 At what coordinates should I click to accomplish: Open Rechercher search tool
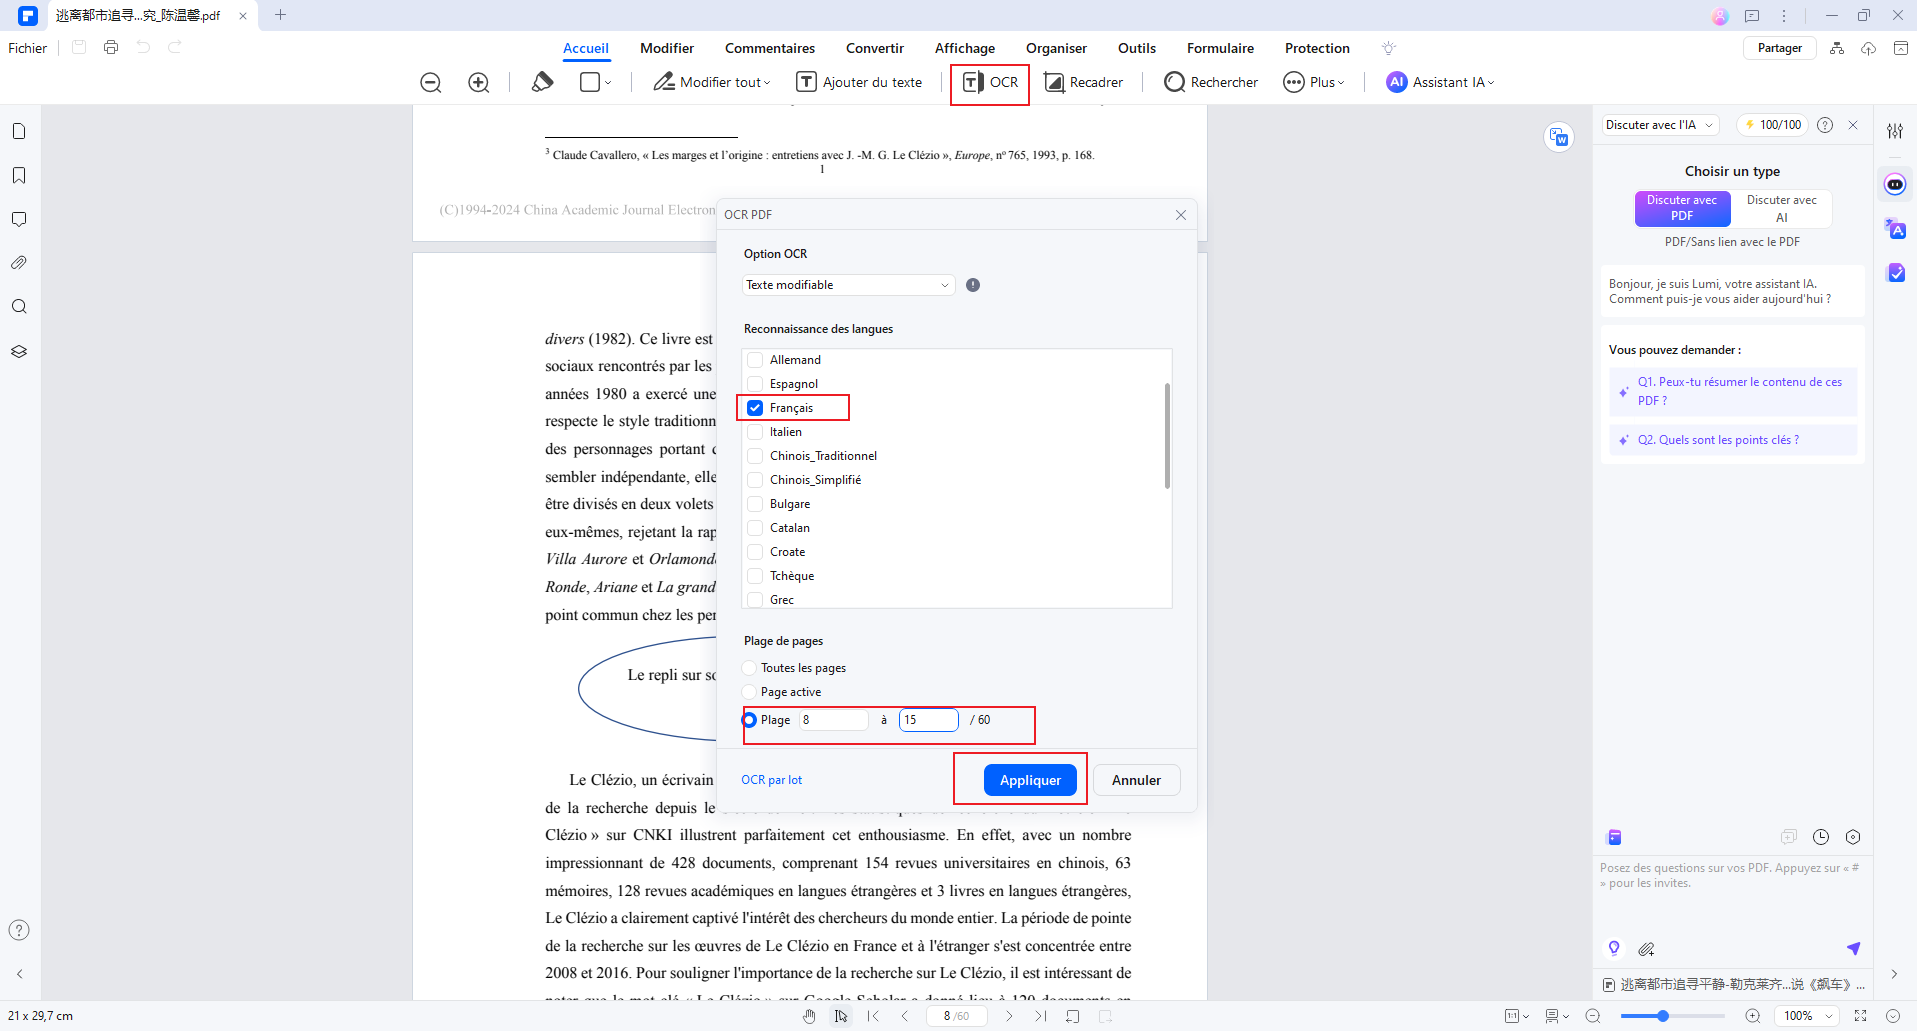tap(1211, 83)
